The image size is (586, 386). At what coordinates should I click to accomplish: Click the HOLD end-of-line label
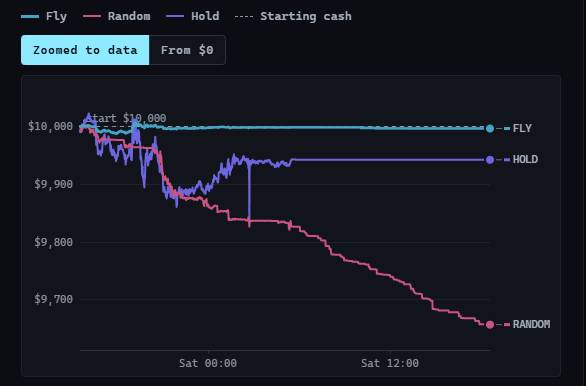coord(525,160)
